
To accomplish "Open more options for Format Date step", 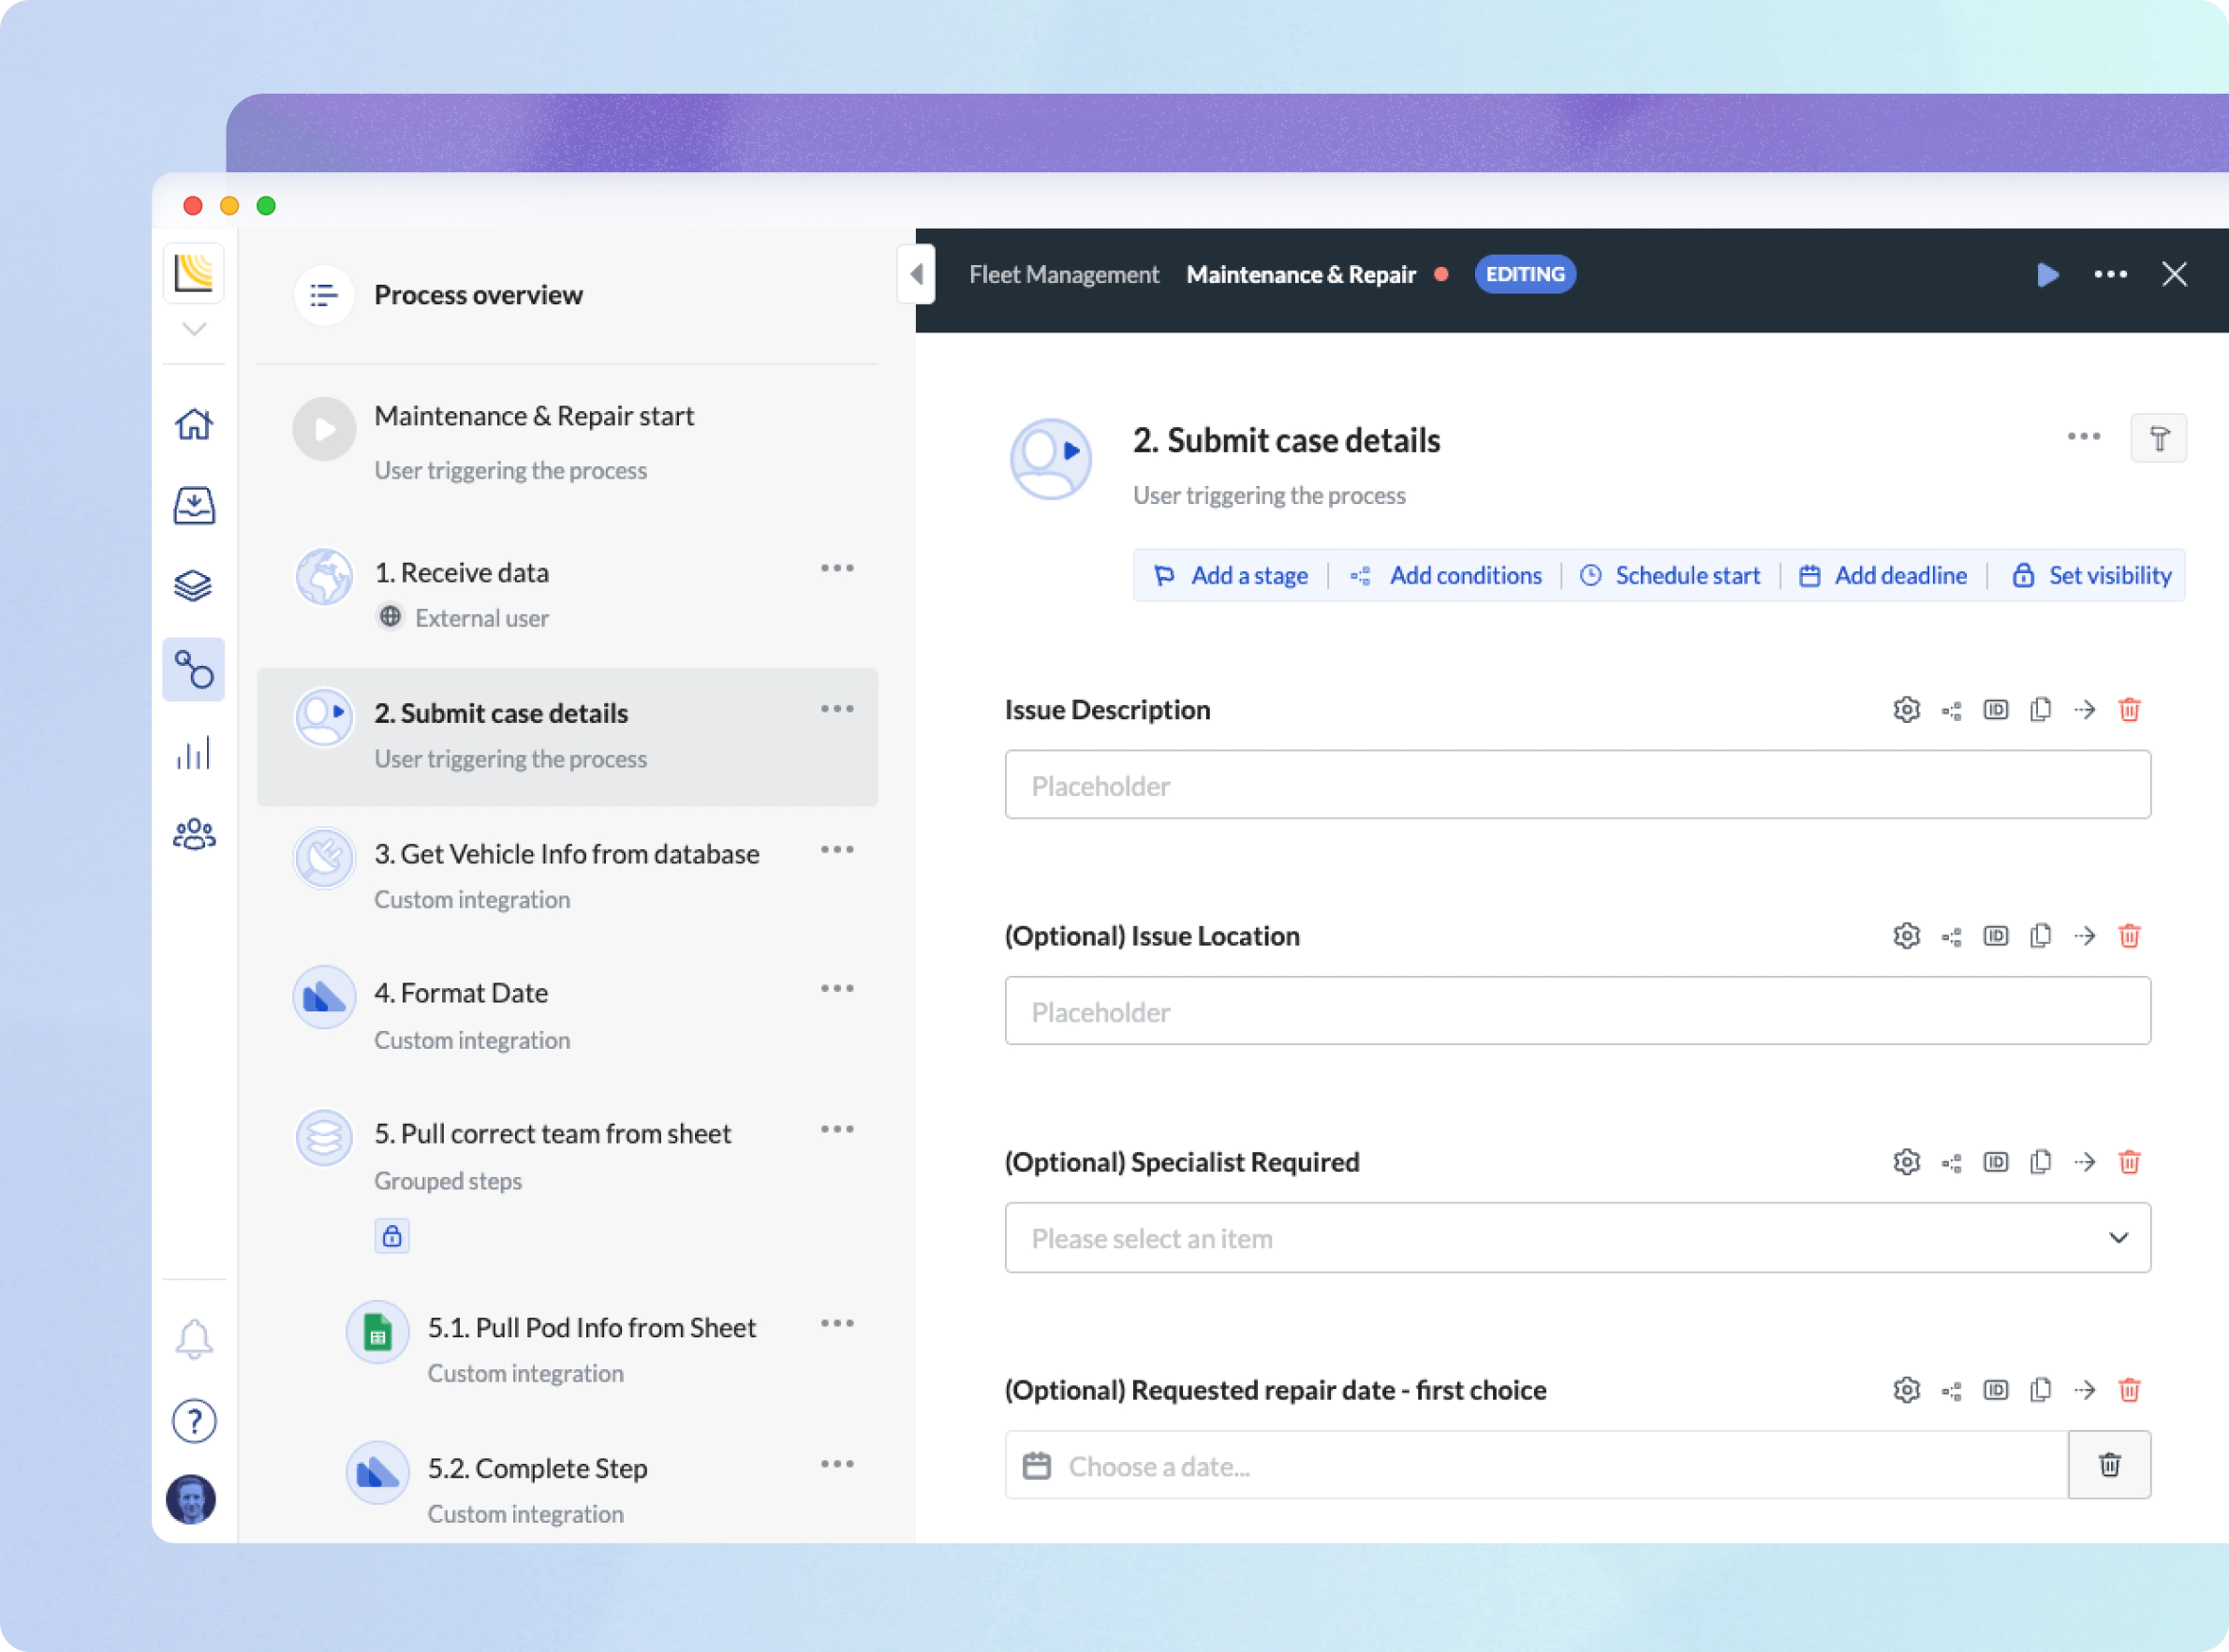I will click(837, 989).
